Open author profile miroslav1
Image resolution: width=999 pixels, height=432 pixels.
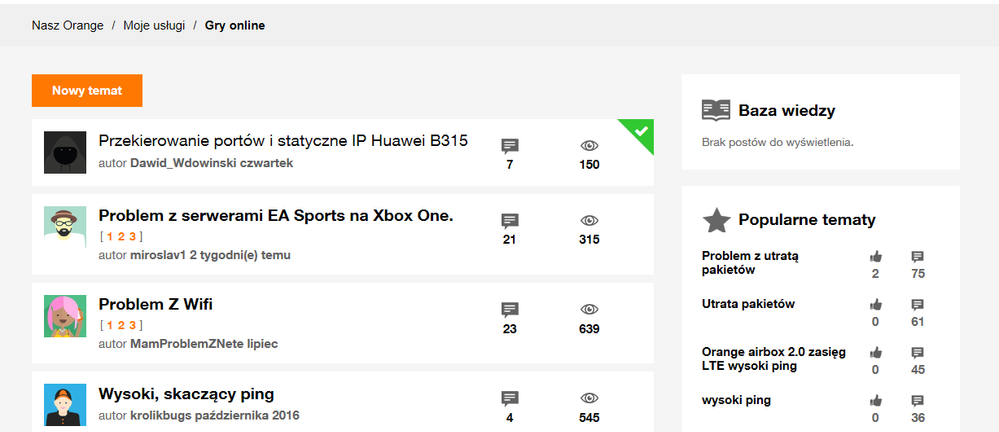[x=158, y=255]
